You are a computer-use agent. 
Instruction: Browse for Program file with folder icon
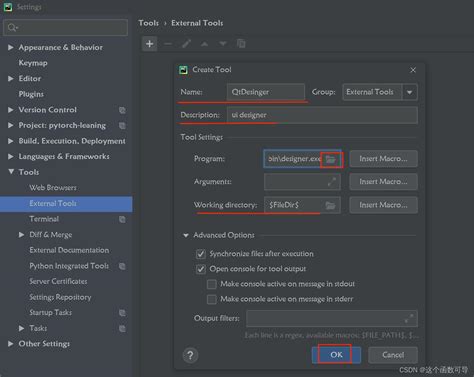click(331, 159)
